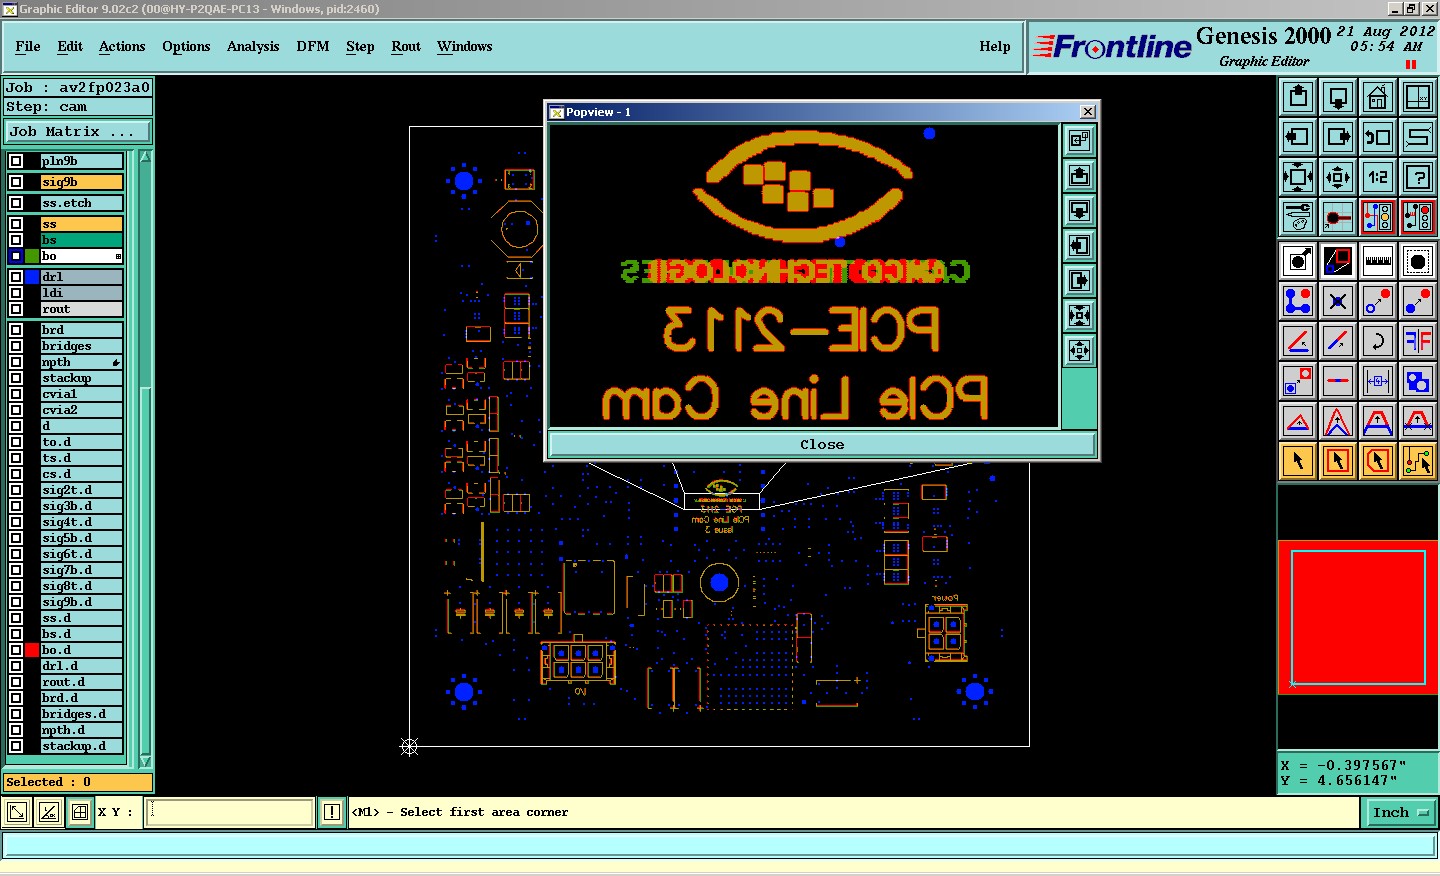Open the Windows menu
Screen dimensions: 1440x876
465,46
